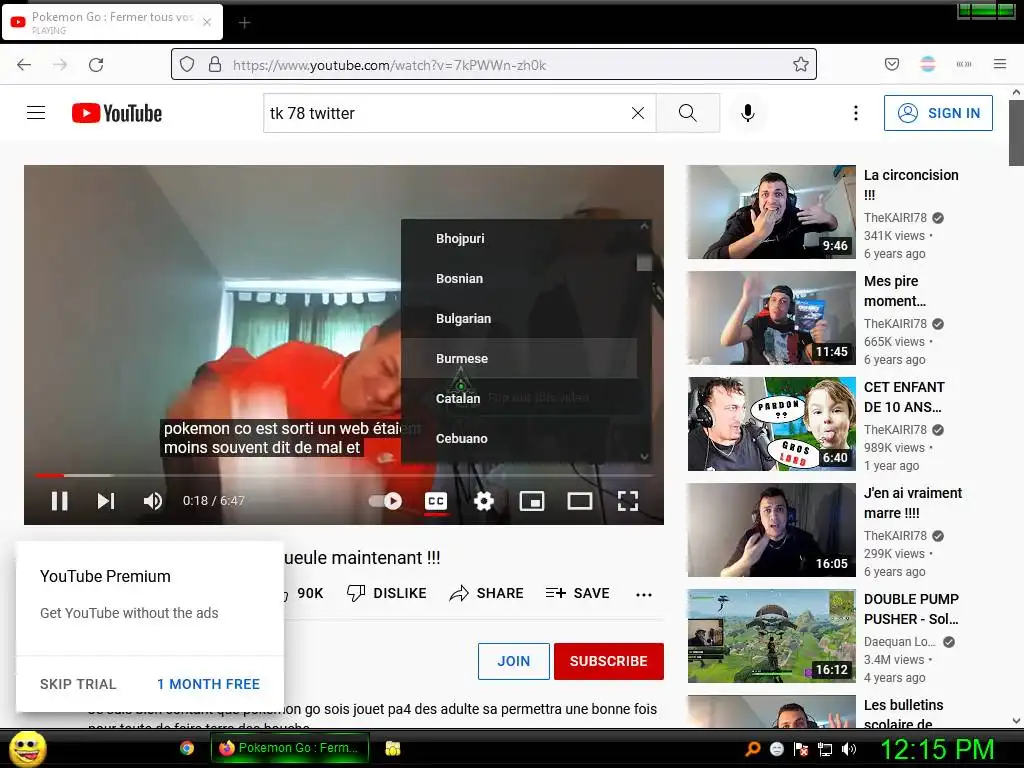The width and height of the screenshot is (1024, 768).
Task: Clear the search field with X
Action: click(638, 113)
